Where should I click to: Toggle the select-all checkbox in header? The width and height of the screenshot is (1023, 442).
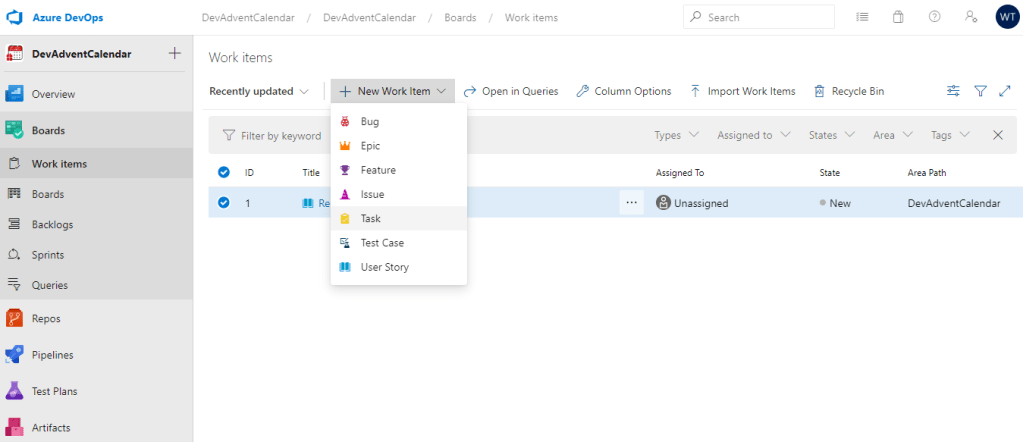pyautogui.click(x=224, y=172)
